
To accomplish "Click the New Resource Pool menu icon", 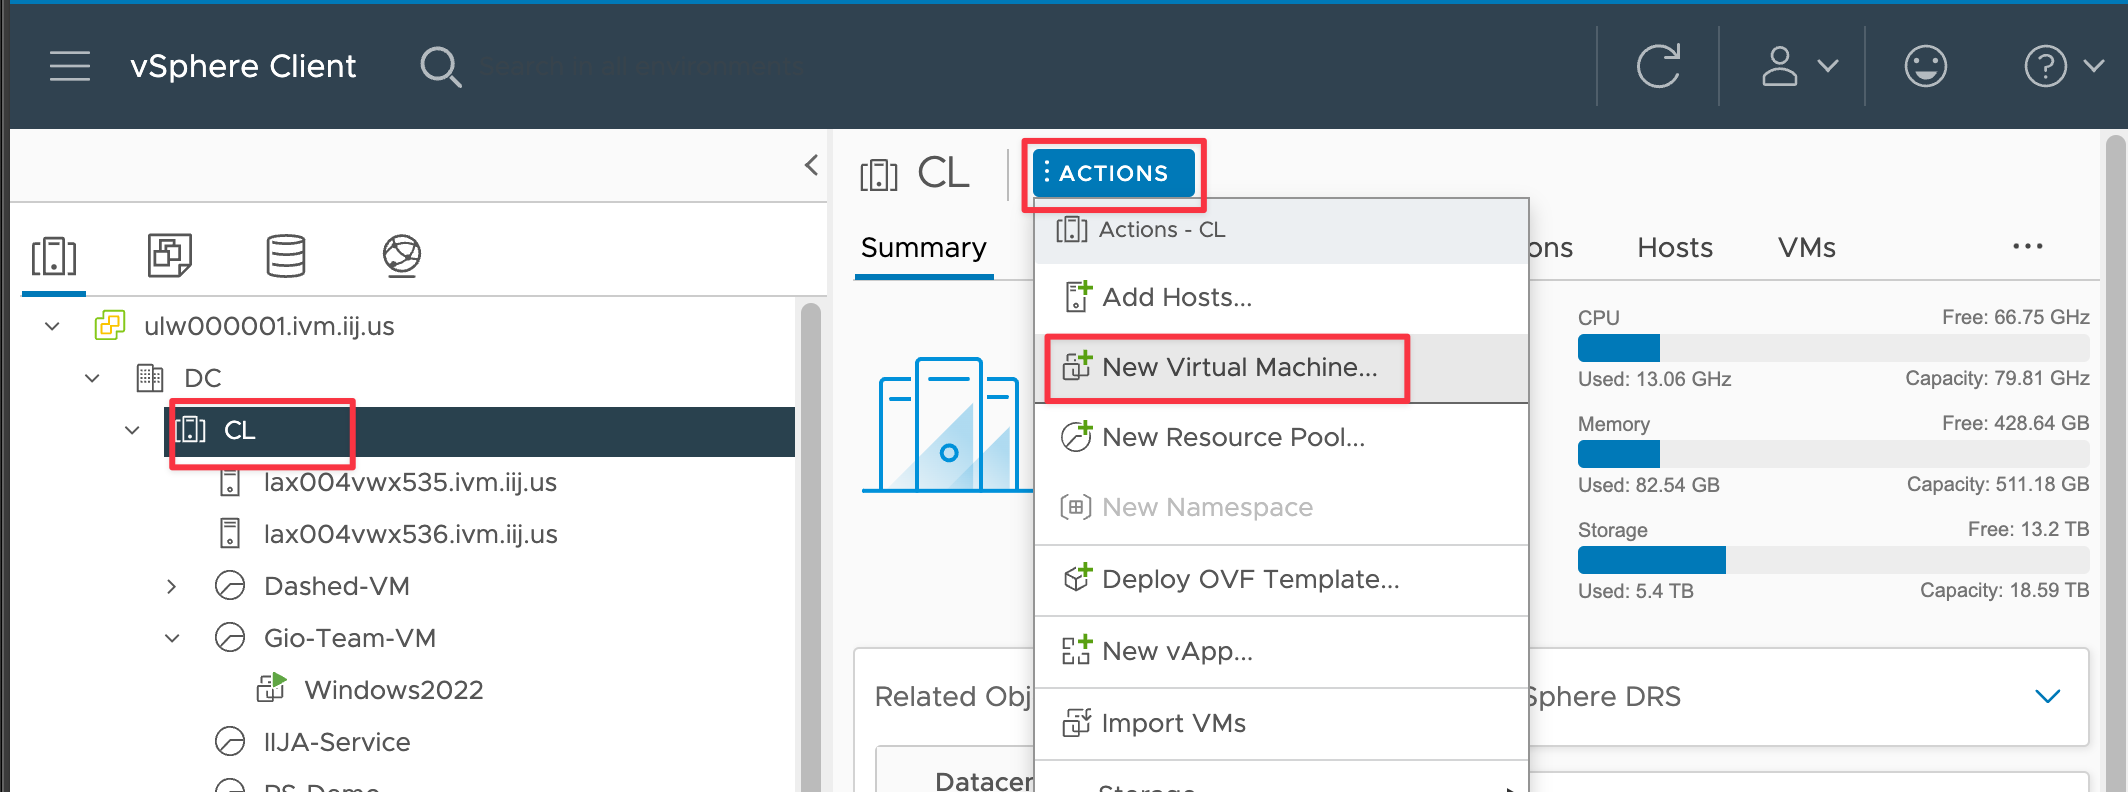I will click(1076, 436).
